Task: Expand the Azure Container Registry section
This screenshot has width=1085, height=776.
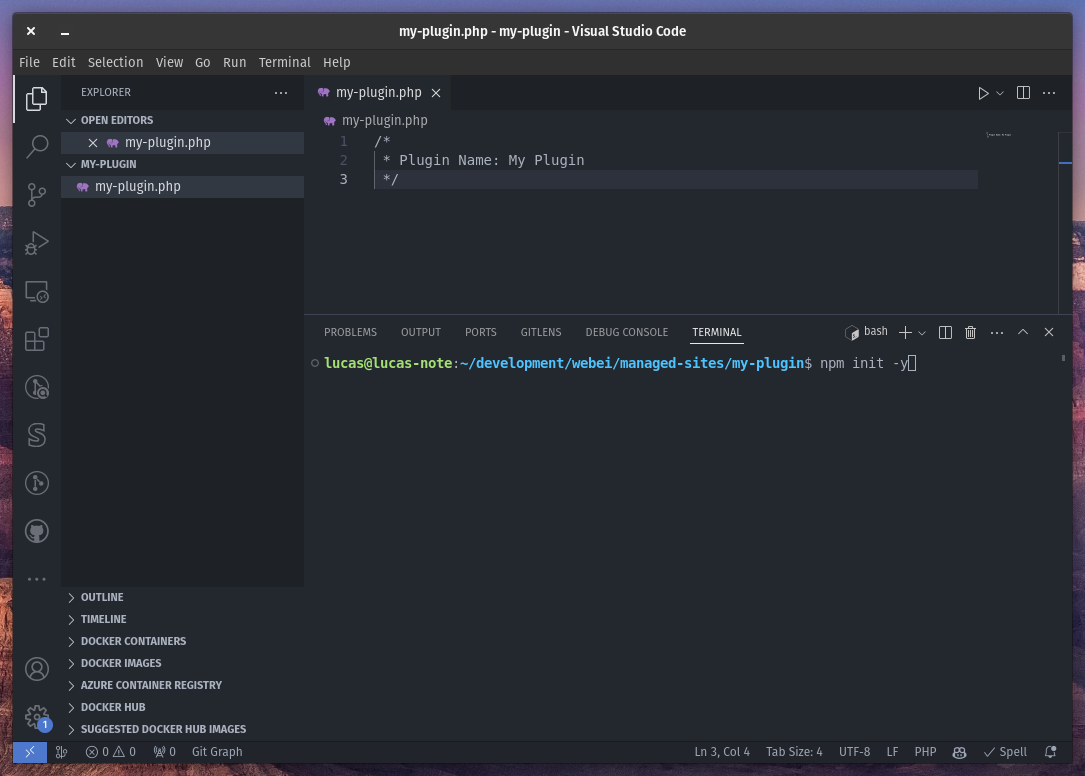Action: [x=183, y=685]
